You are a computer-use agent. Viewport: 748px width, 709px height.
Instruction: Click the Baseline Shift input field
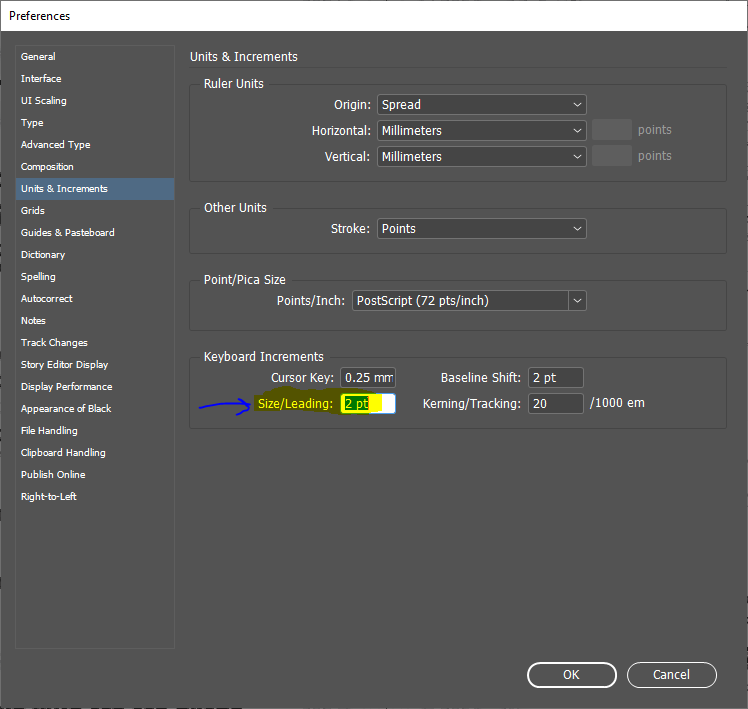555,378
